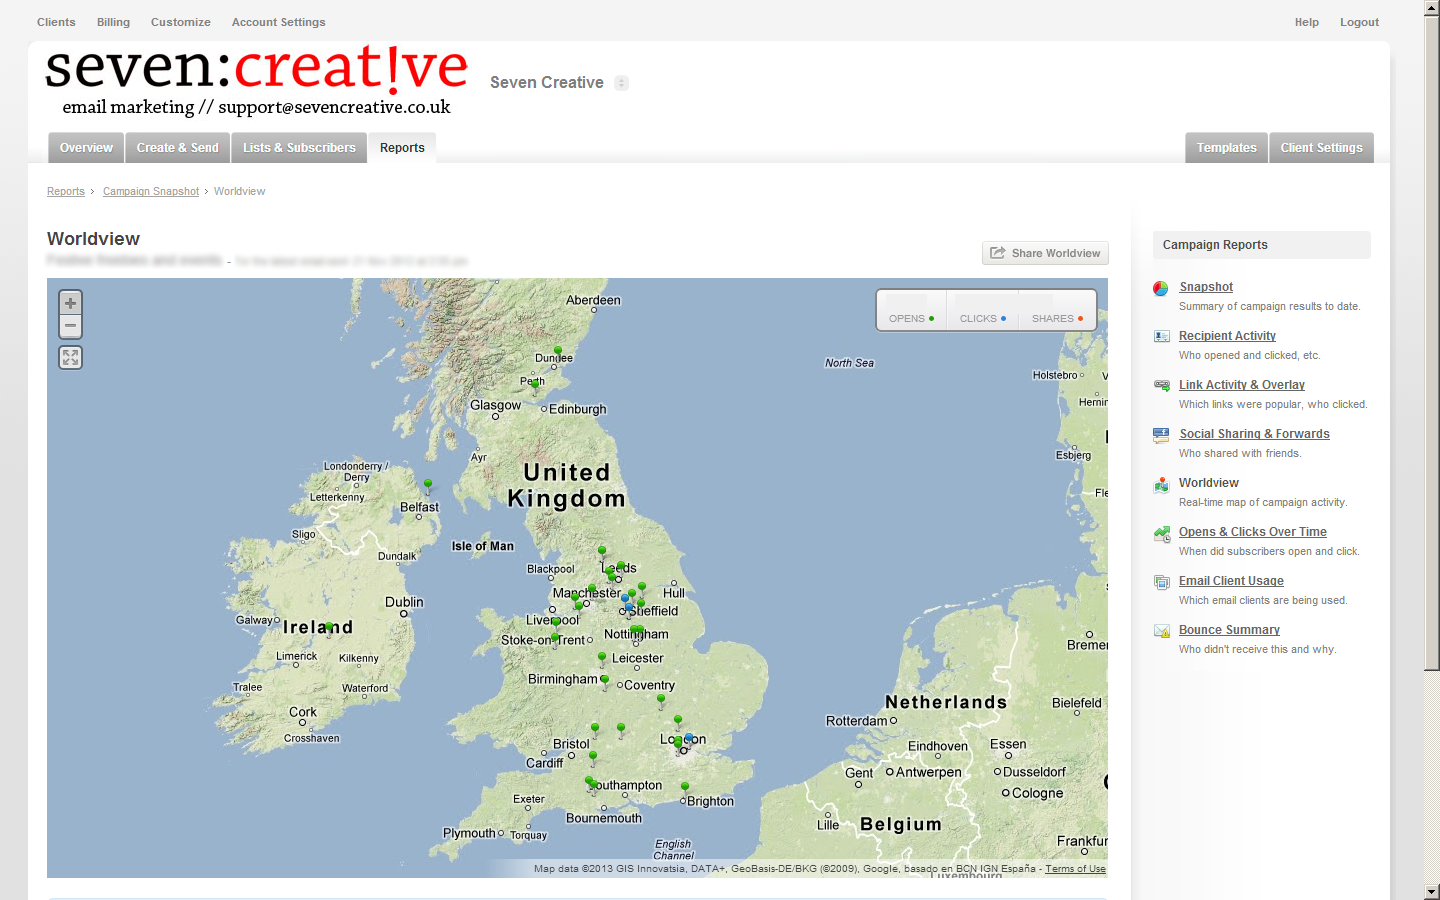Zoom out on the map
This screenshot has height=900, width=1440.
70,326
